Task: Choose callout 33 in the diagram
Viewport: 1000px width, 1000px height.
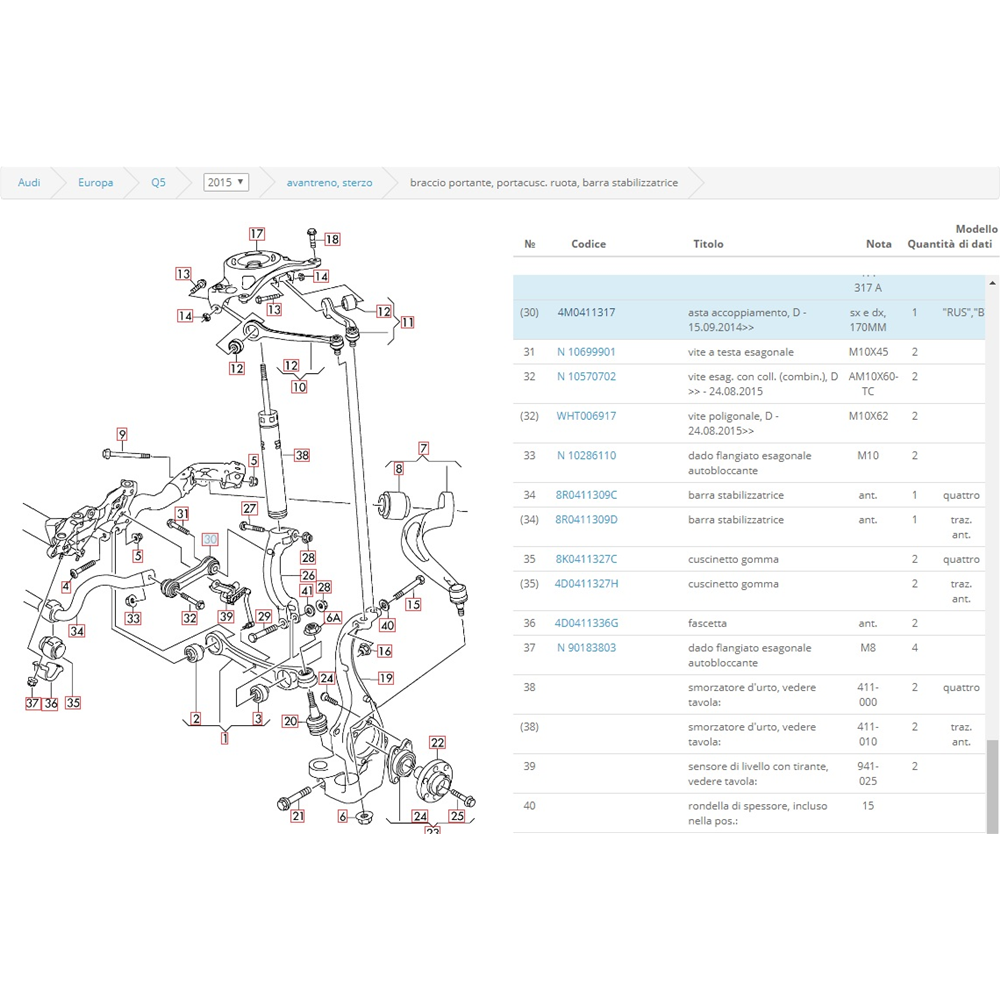Action: [x=133, y=618]
